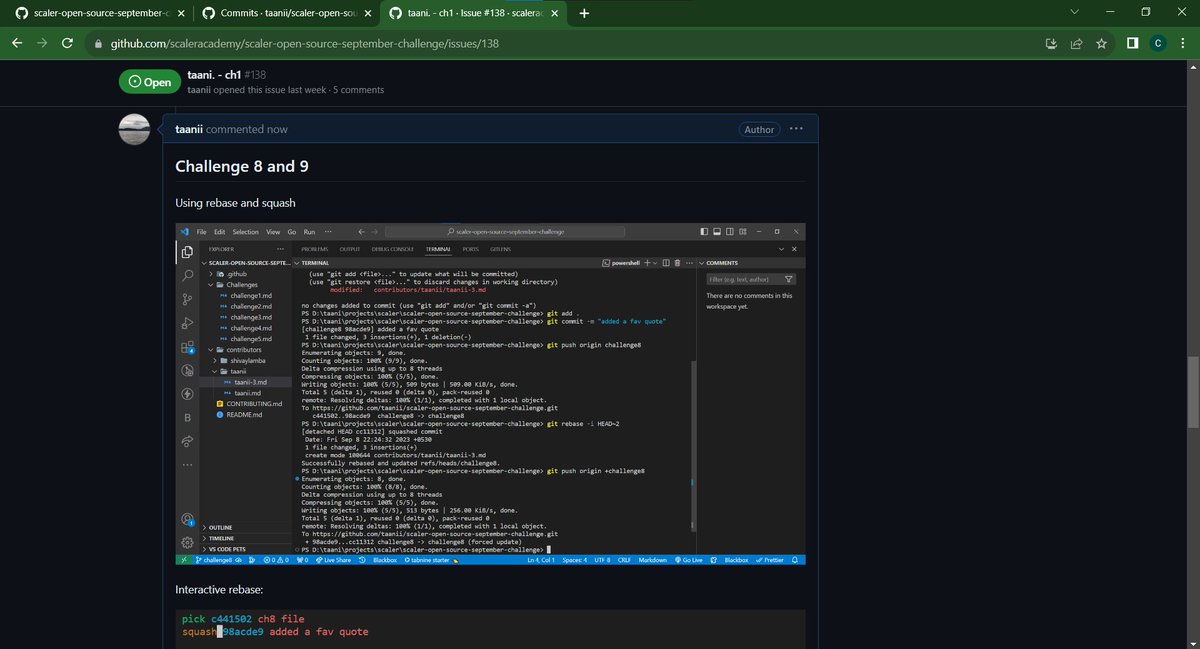Open Accounts icon in VS Code activity bar
The width and height of the screenshot is (1200, 649).
click(186, 519)
